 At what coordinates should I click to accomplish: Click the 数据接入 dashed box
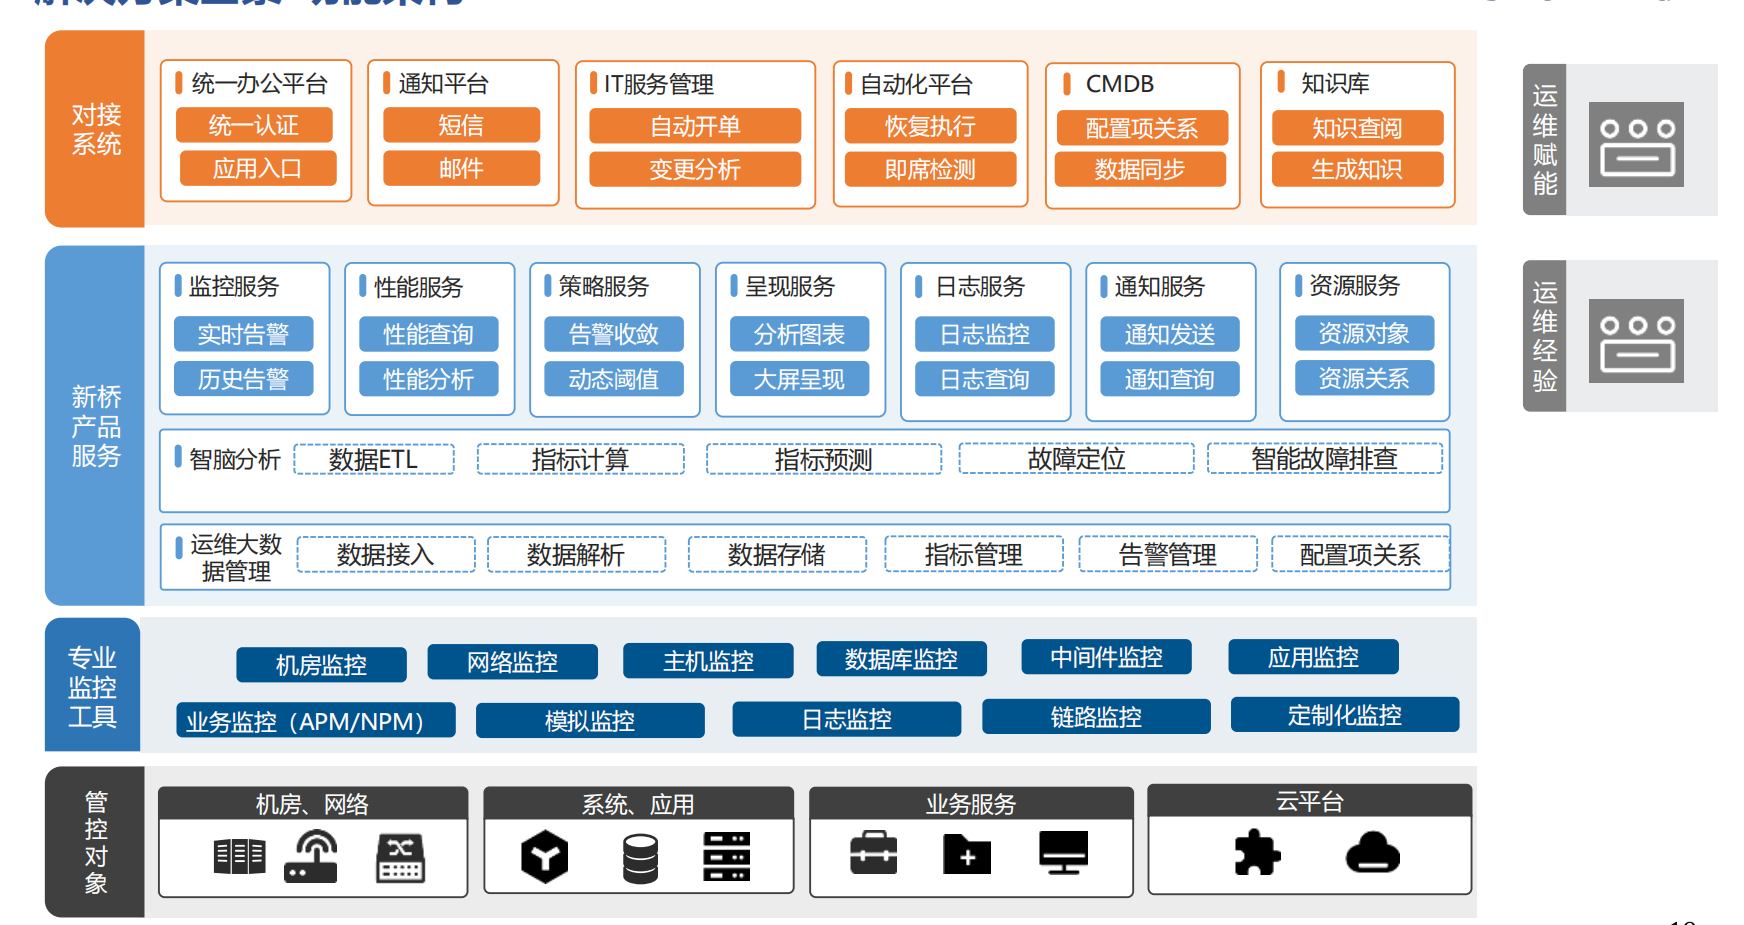pyautogui.click(x=386, y=554)
